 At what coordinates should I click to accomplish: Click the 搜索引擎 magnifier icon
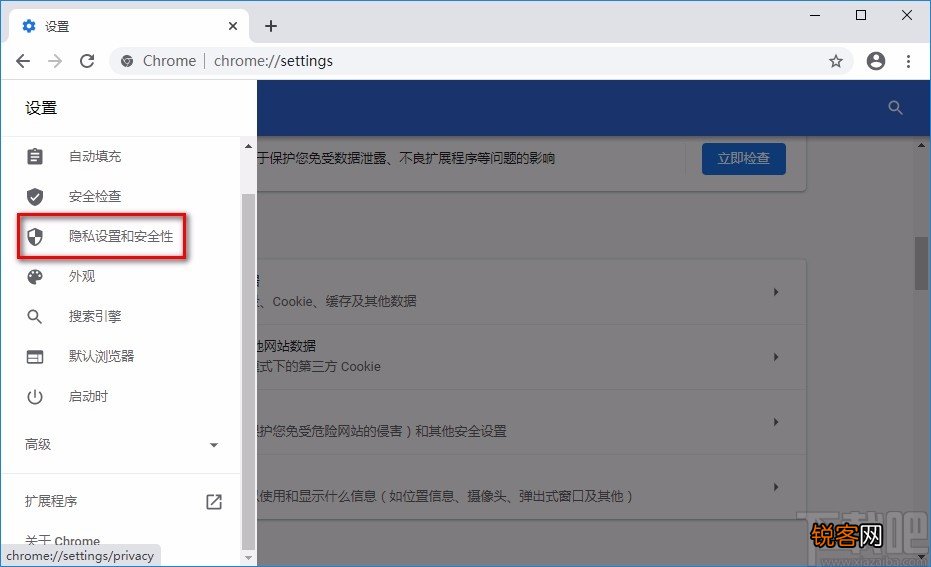pyautogui.click(x=35, y=316)
